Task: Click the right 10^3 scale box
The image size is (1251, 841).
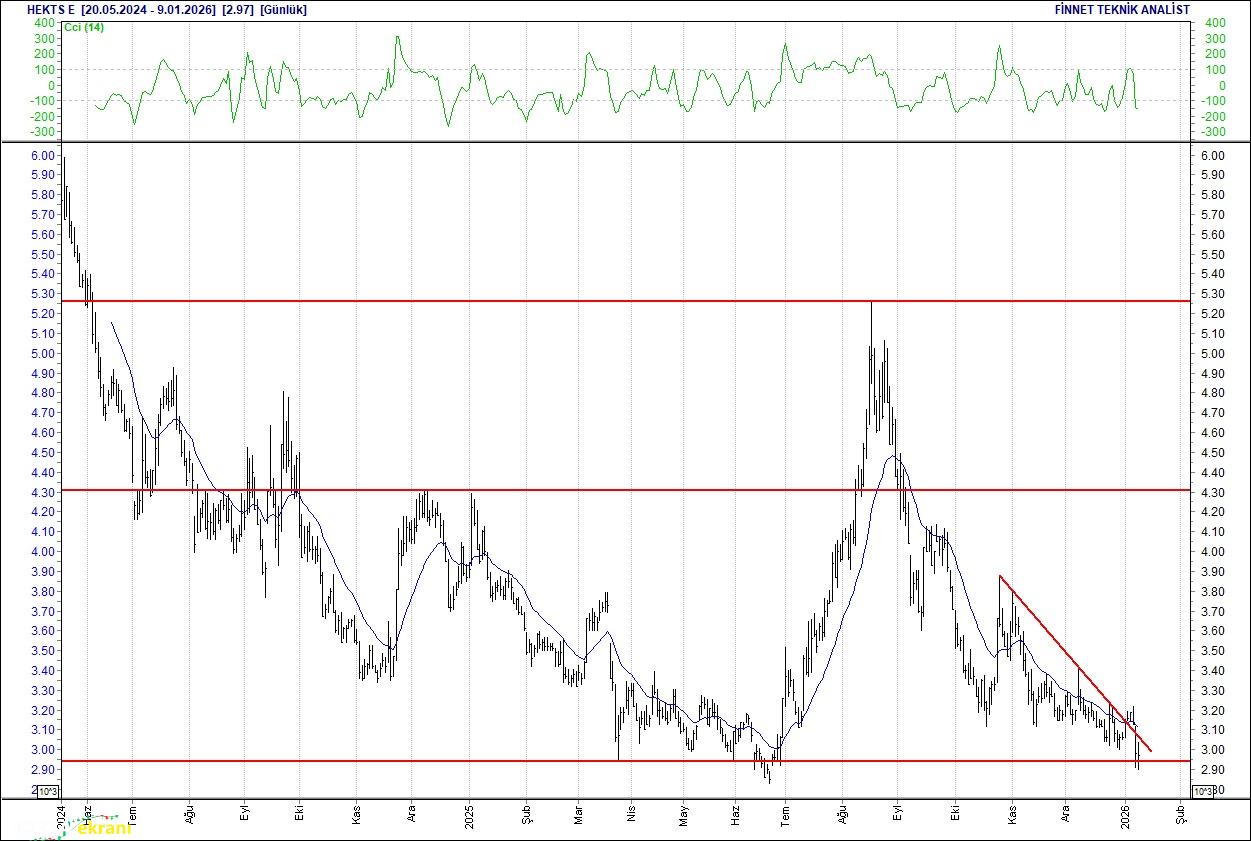Action: tap(1204, 791)
